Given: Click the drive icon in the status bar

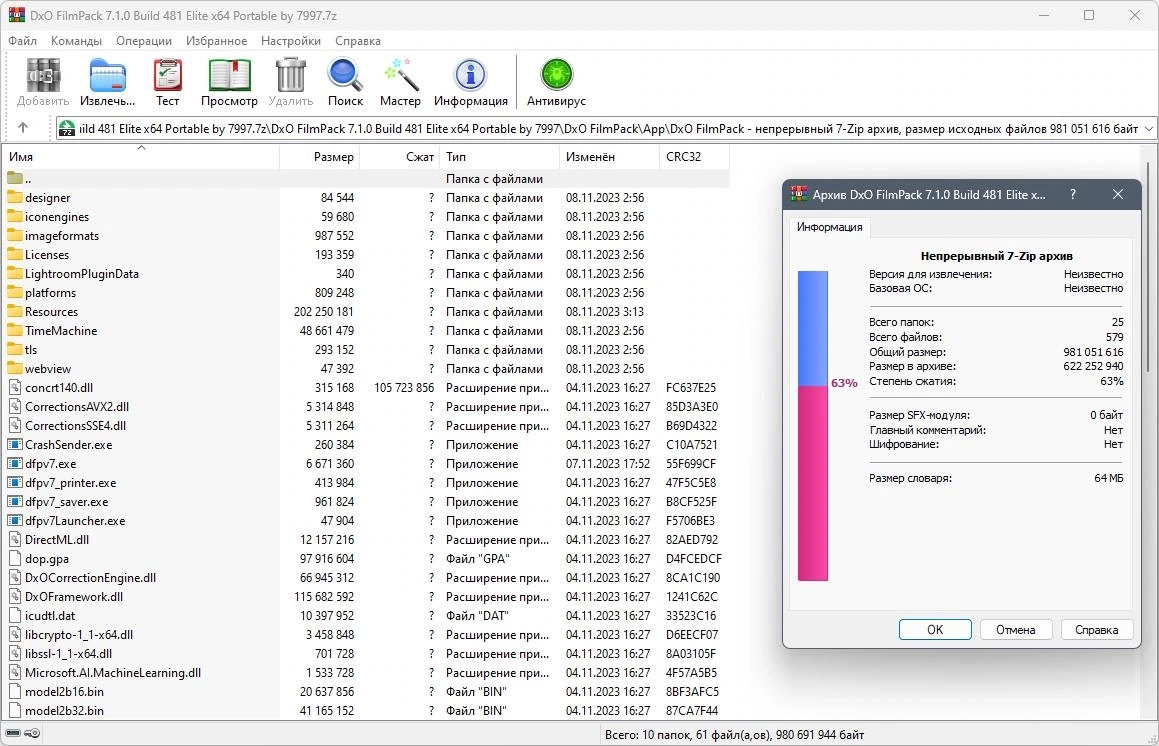Looking at the screenshot, I should 13,733.
